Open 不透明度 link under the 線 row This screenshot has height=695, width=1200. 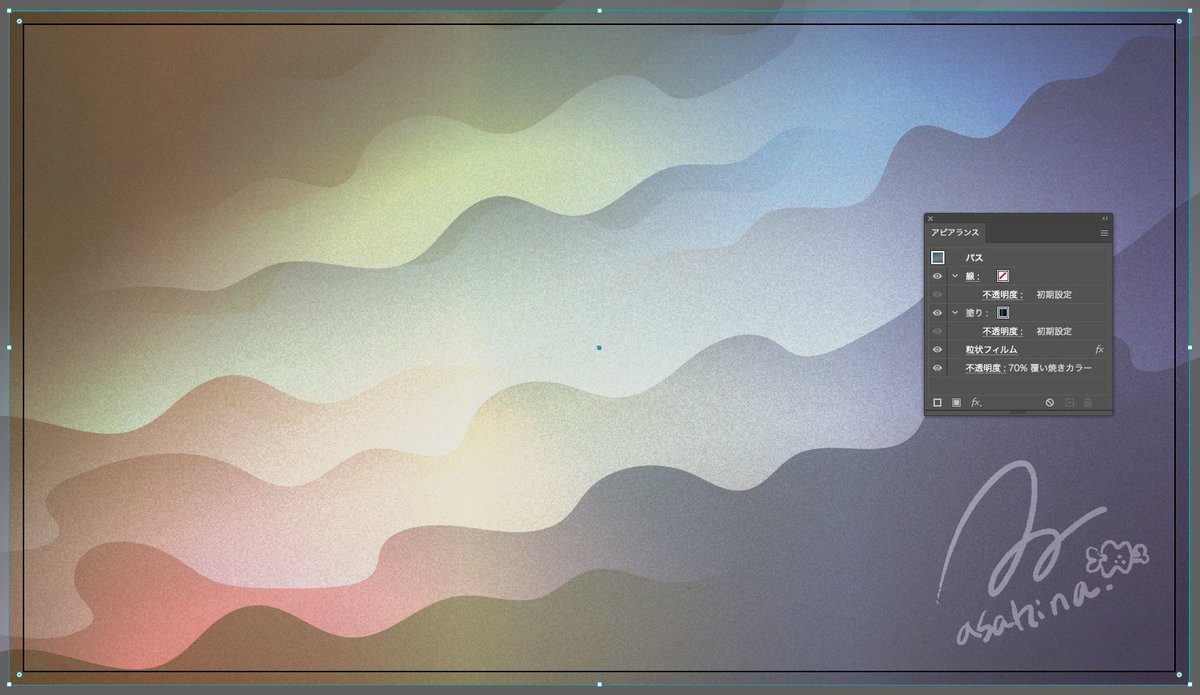click(x=1001, y=295)
